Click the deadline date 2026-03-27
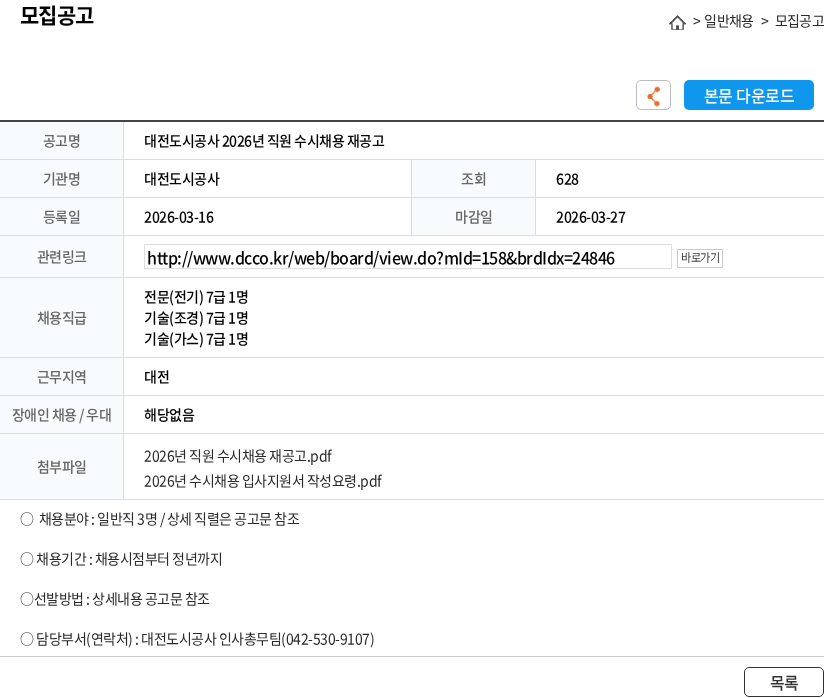Viewport: 824px width, 698px height. [591, 218]
